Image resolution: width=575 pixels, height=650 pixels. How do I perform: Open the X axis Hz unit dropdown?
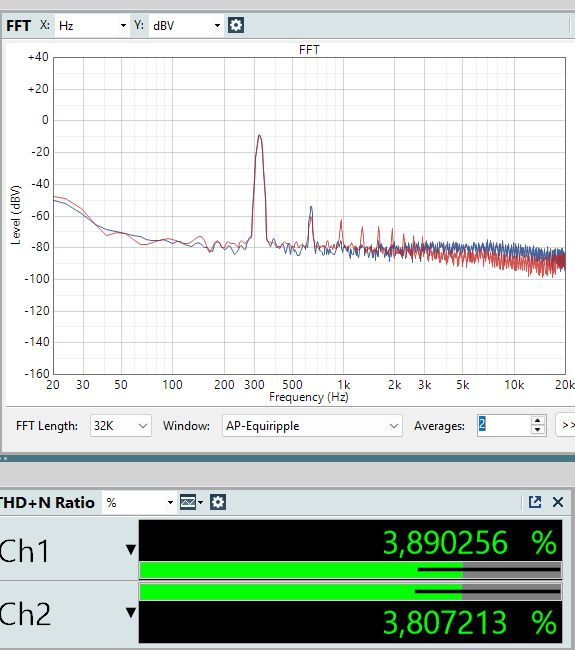point(92,26)
